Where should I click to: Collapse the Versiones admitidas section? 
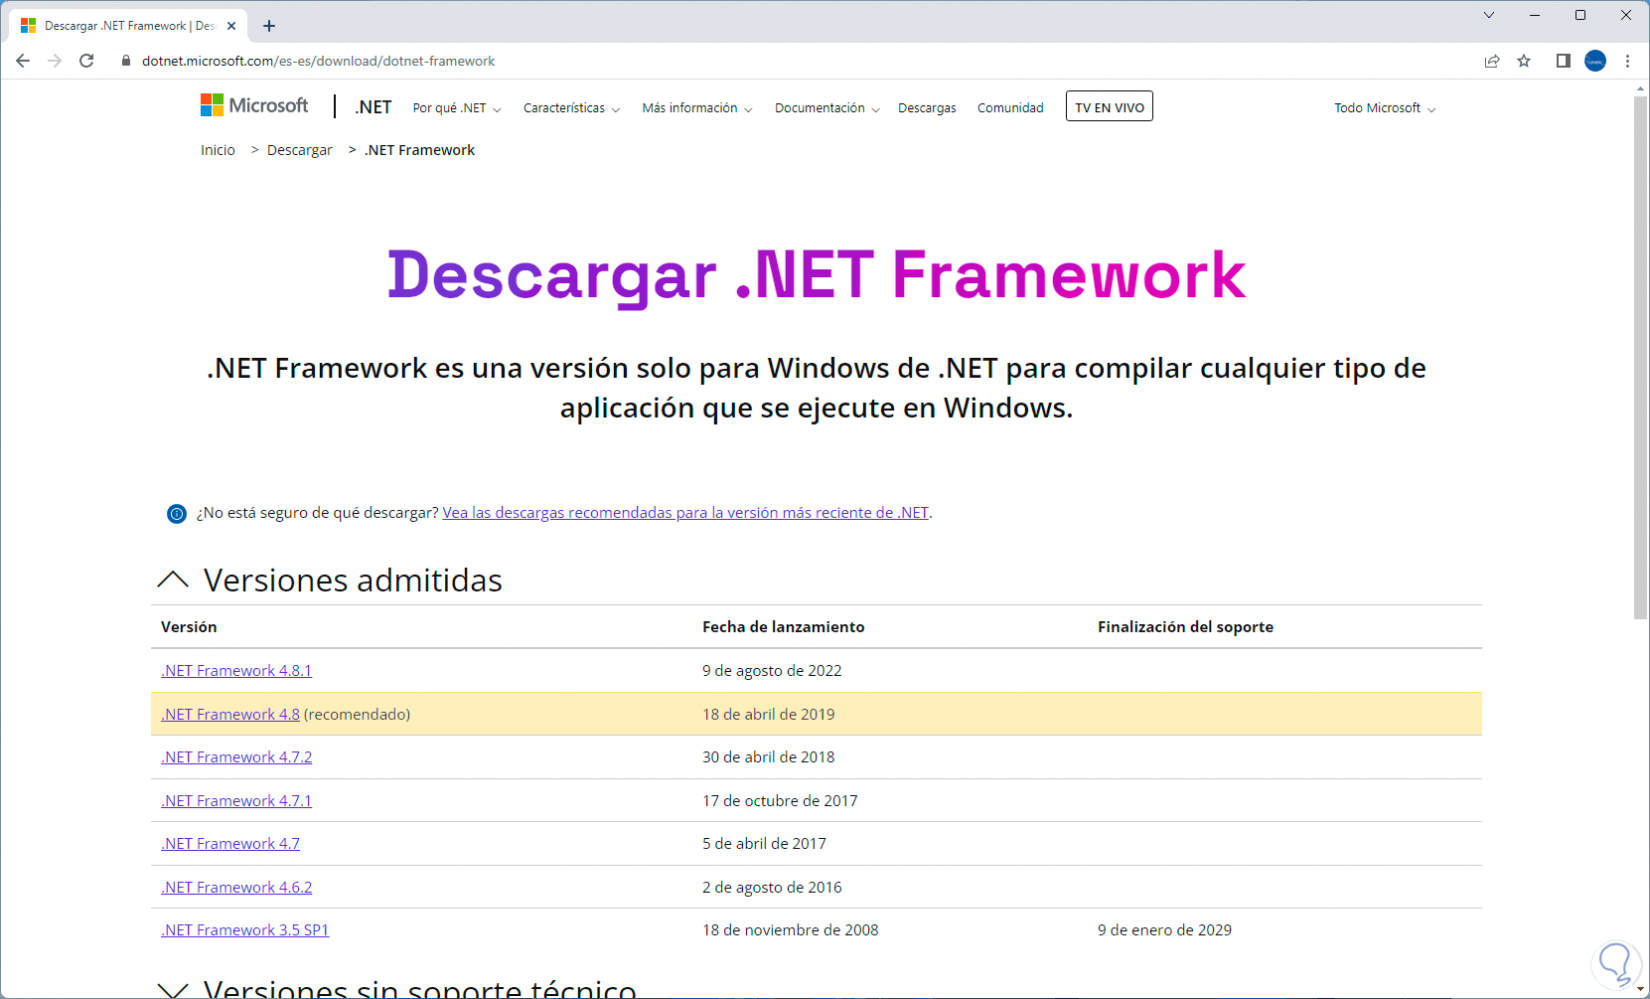173,580
